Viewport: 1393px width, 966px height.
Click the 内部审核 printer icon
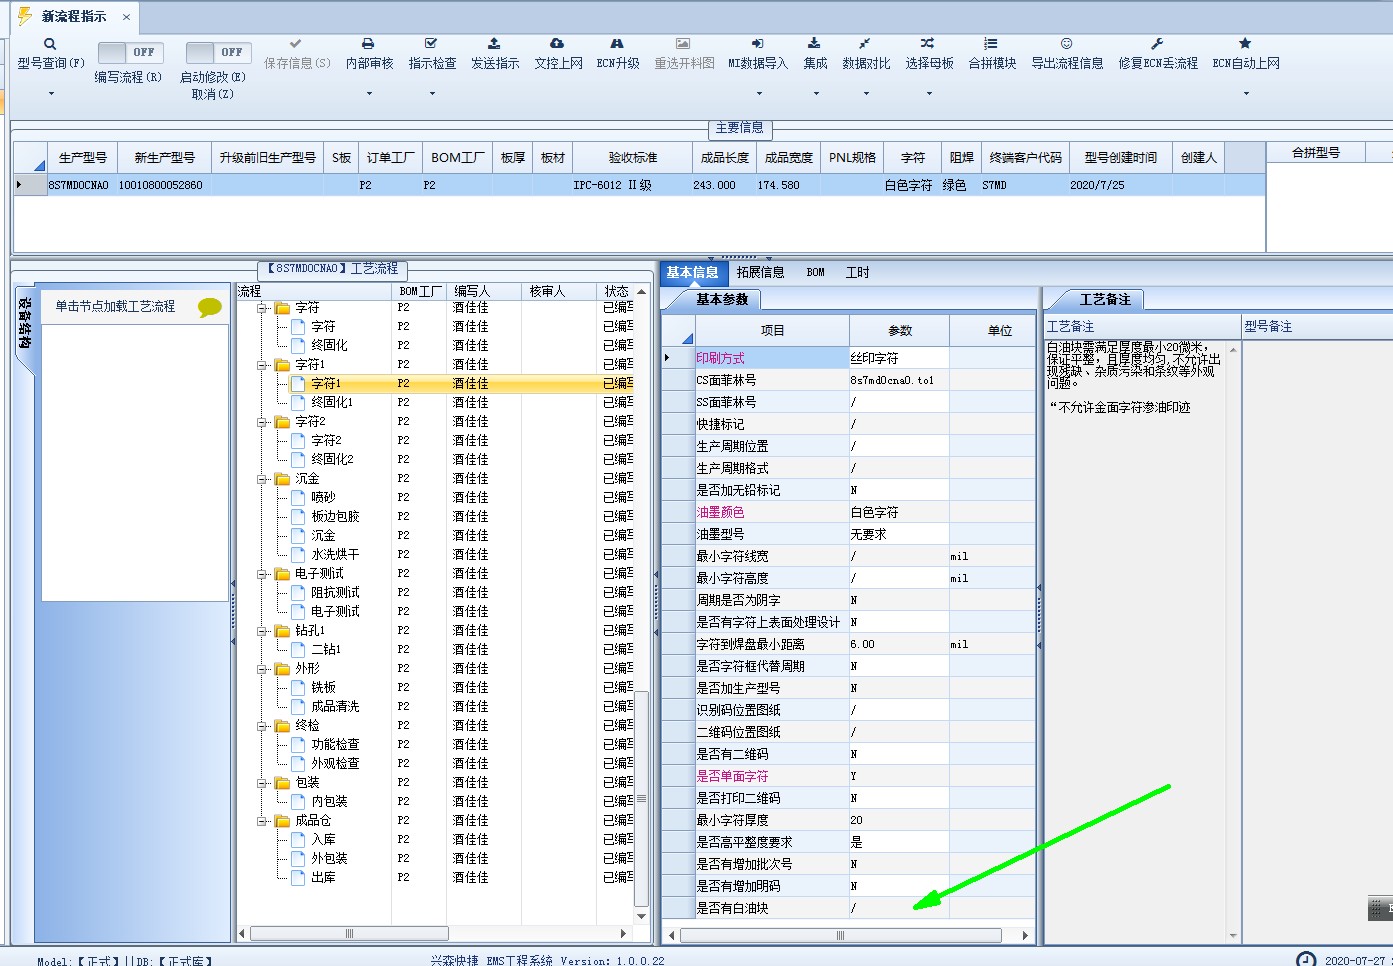[x=368, y=44]
